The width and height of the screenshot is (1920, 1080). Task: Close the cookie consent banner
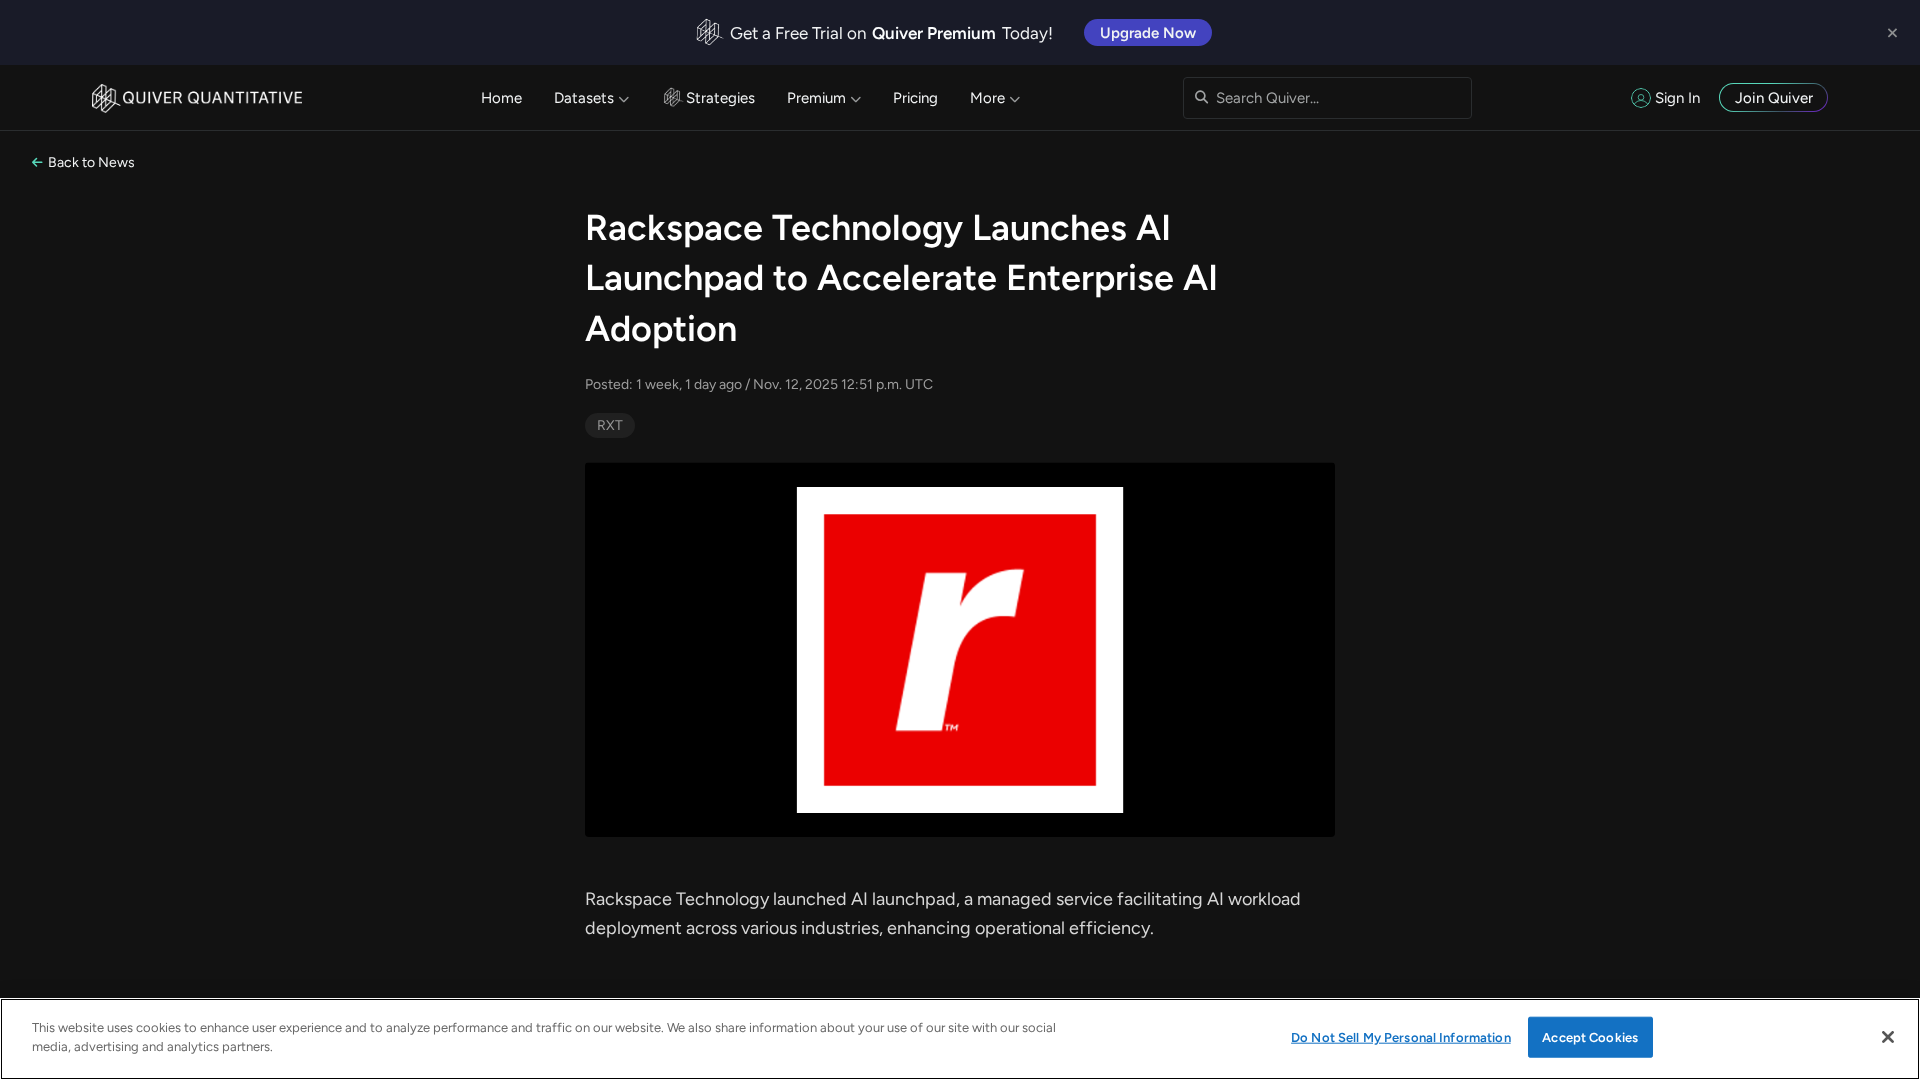pyautogui.click(x=1887, y=1037)
